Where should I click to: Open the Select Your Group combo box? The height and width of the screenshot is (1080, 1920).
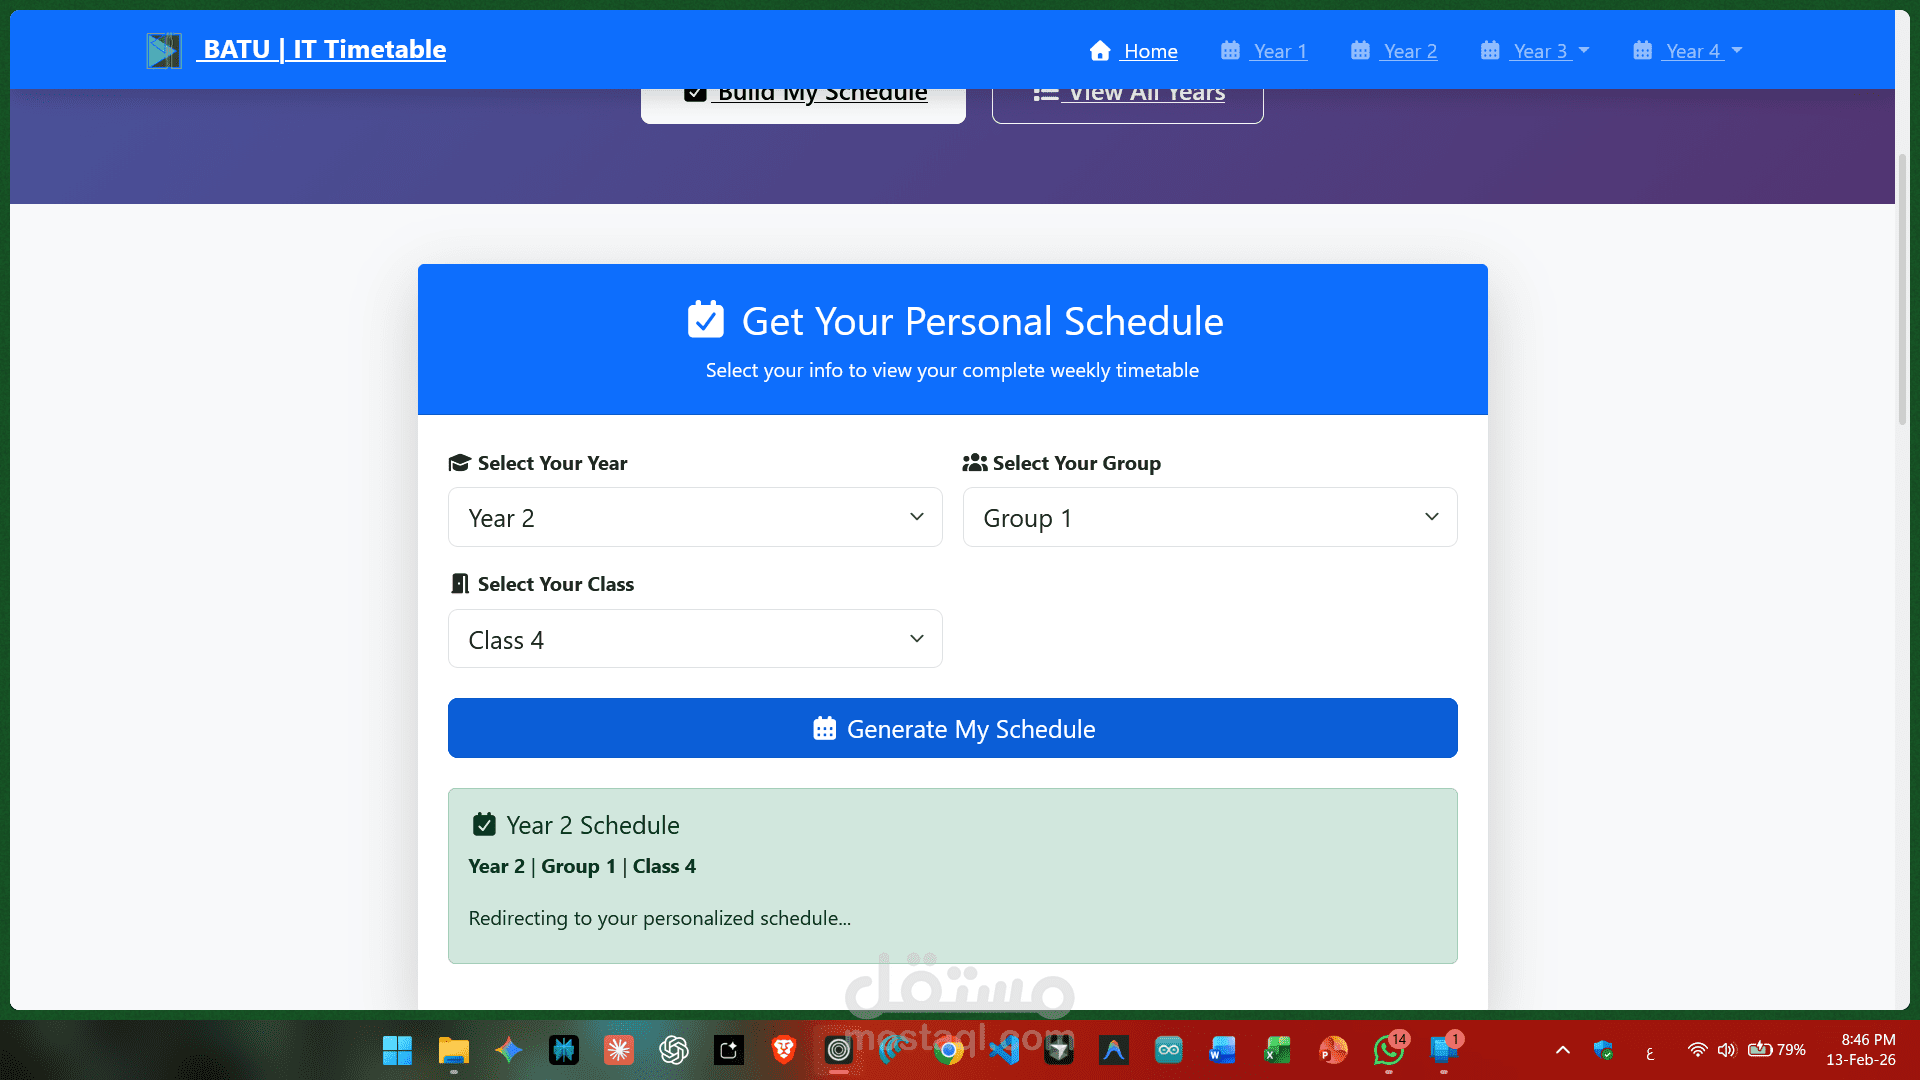point(1210,517)
